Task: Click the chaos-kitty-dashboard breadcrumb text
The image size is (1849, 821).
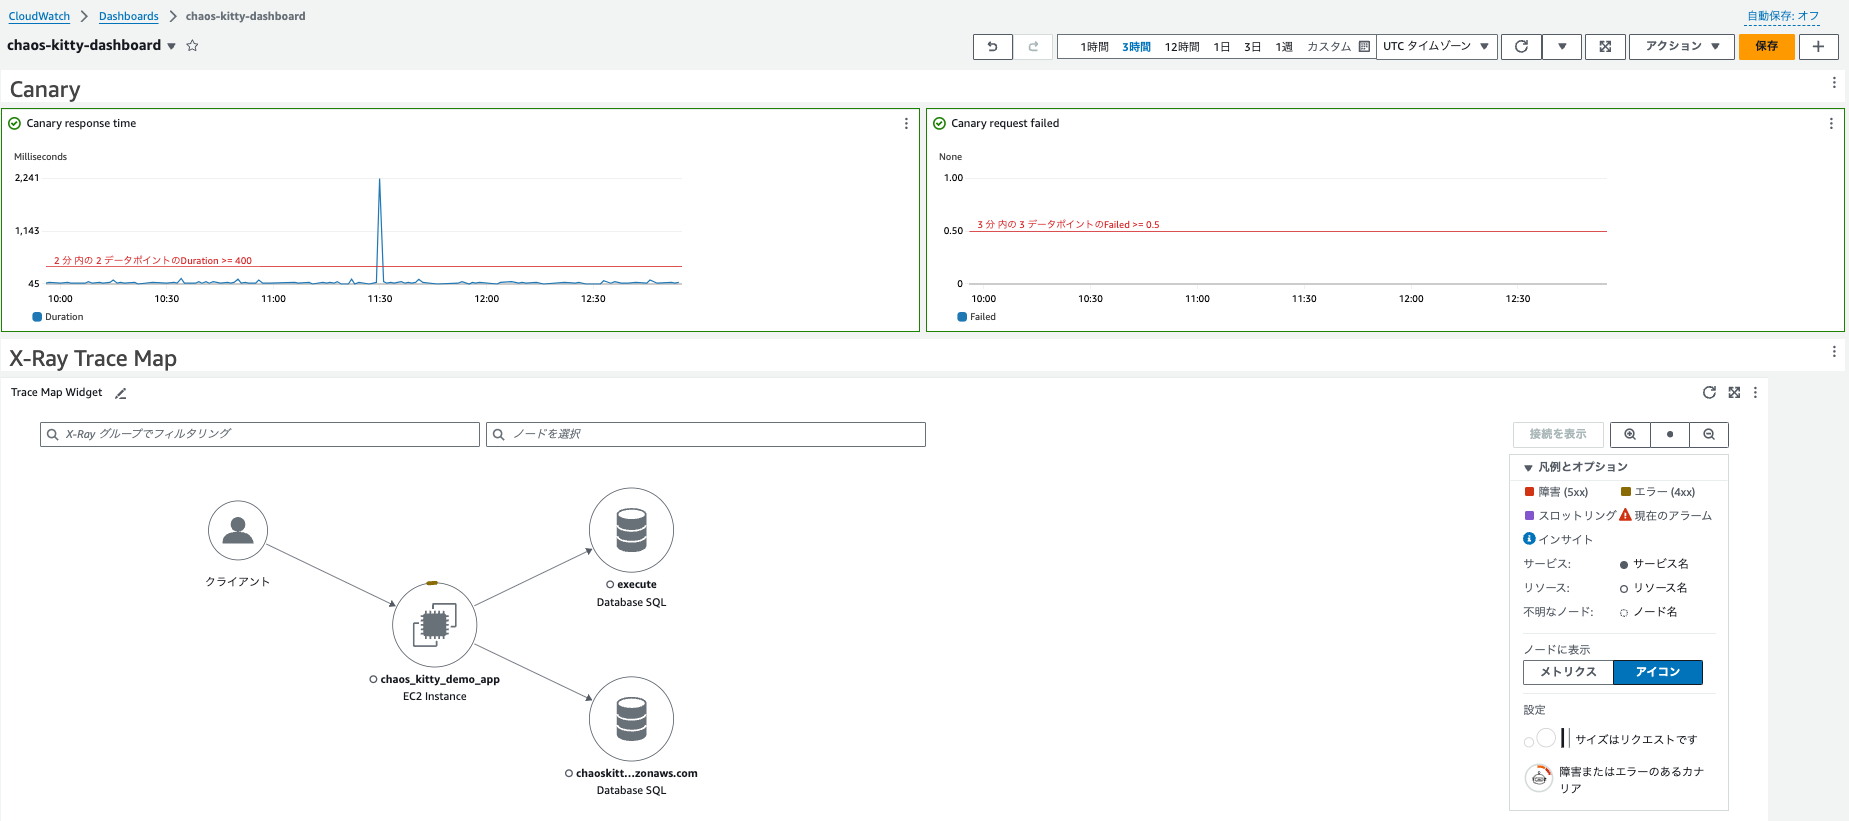Action: (x=245, y=16)
